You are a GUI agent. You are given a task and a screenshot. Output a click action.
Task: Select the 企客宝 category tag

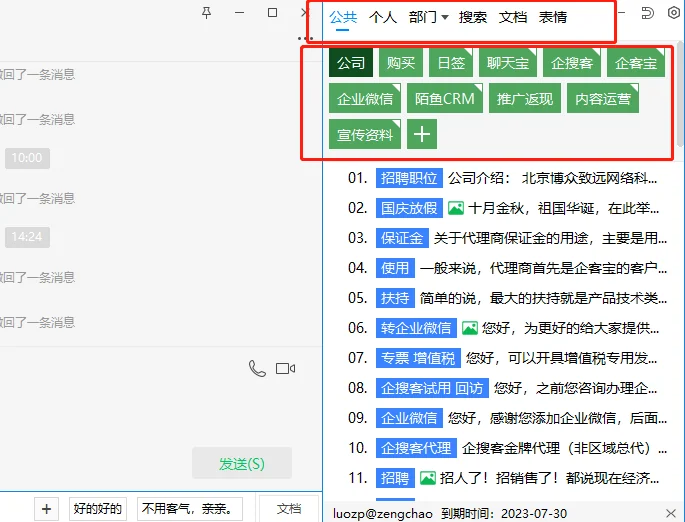point(636,63)
